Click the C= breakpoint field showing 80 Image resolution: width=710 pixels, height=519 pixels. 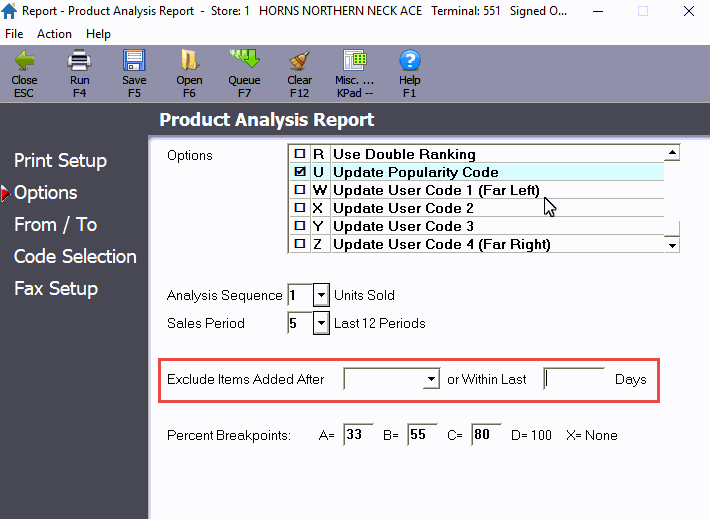pyautogui.click(x=486, y=435)
